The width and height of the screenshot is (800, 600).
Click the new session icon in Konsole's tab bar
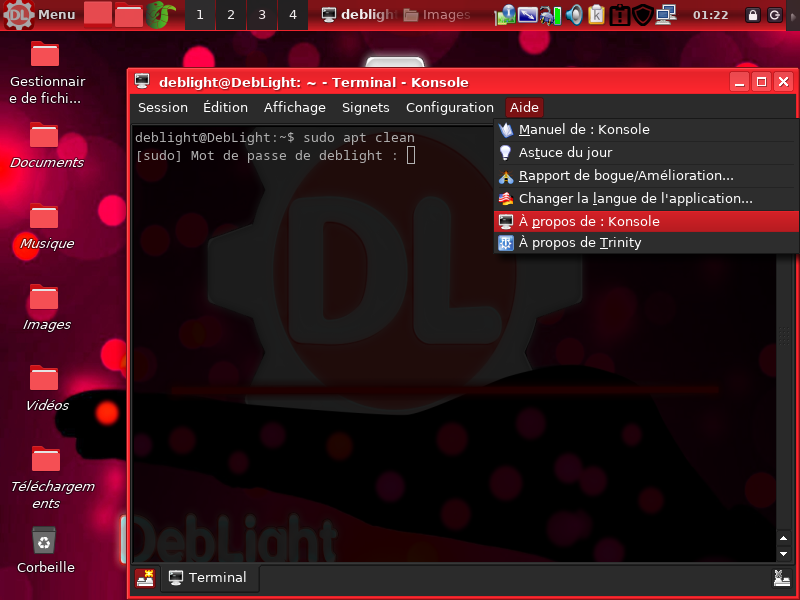pyautogui.click(x=145, y=578)
